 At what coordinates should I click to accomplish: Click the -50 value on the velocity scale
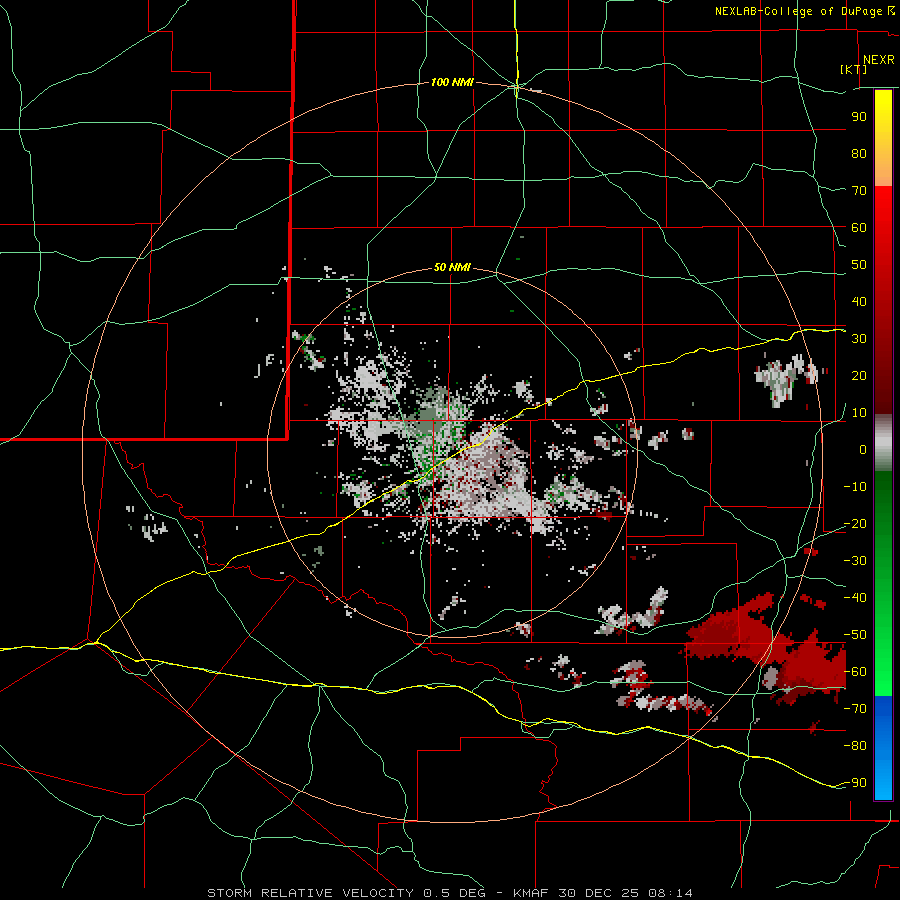click(x=855, y=635)
